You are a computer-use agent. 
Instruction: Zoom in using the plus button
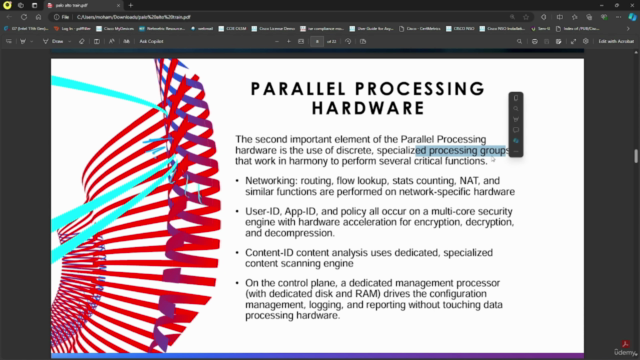coord(289,41)
